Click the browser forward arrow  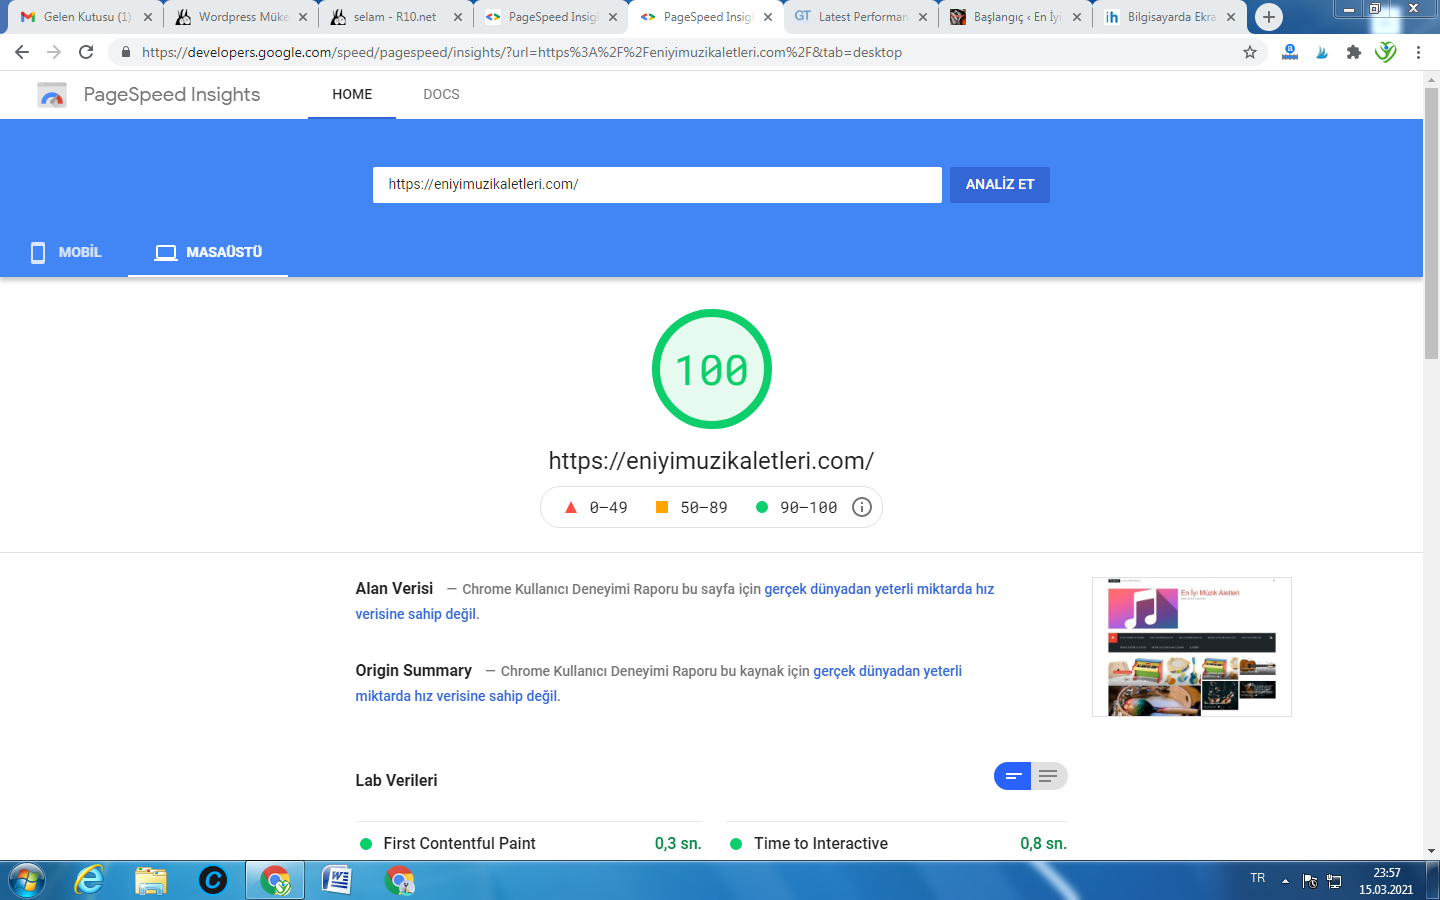pos(54,52)
